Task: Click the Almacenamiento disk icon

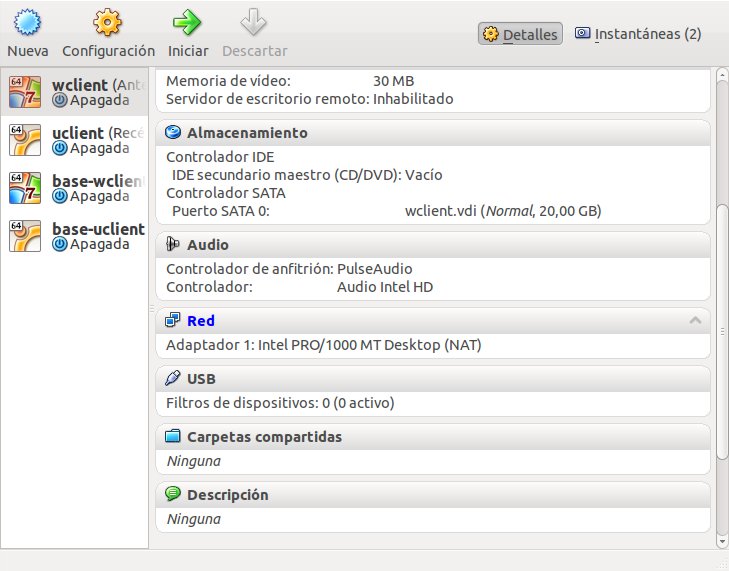Action: pos(173,133)
